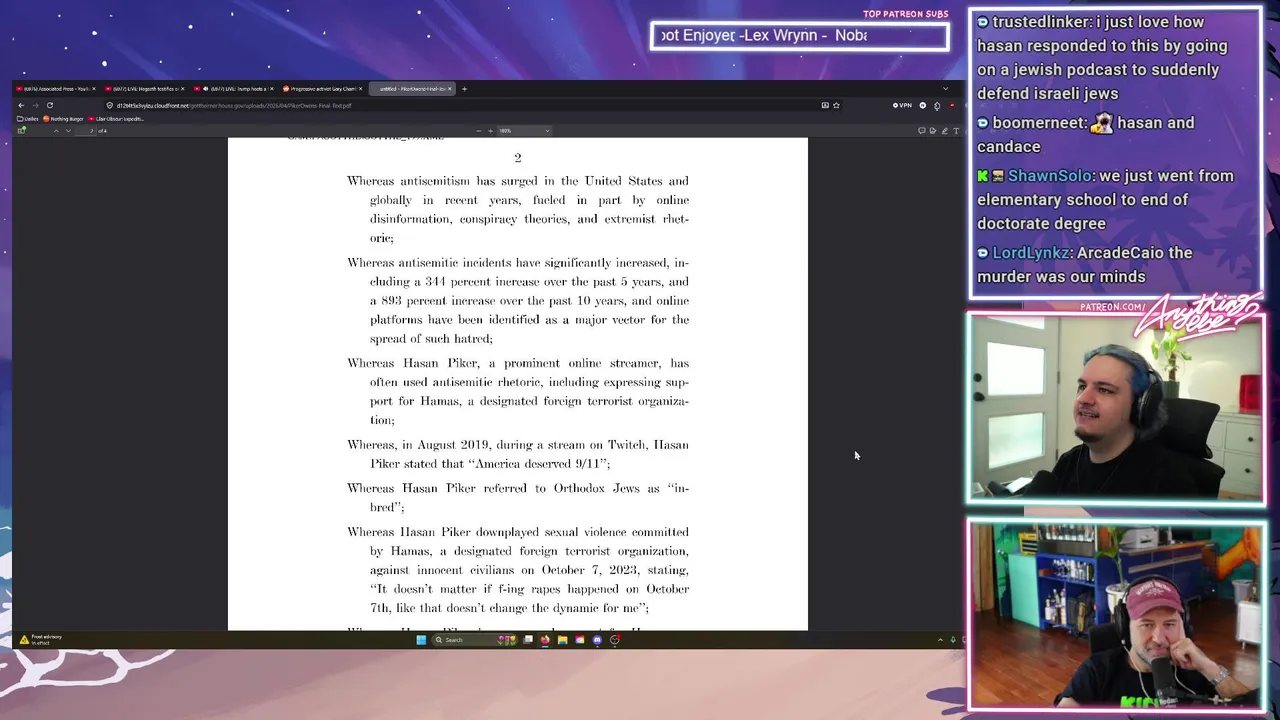Click the red extension icon in toolbar
Image resolution: width=1280 pixels, height=720 pixels.
click(952, 105)
